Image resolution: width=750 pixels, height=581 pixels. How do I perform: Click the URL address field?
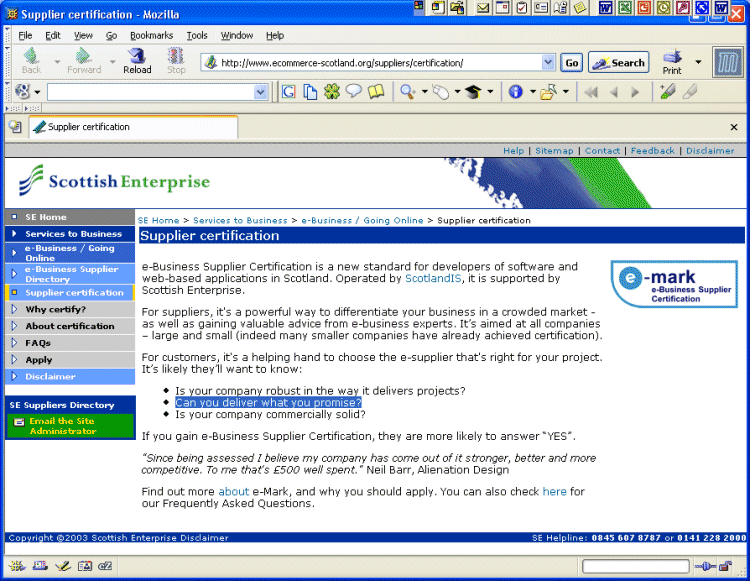[x=380, y=63]
